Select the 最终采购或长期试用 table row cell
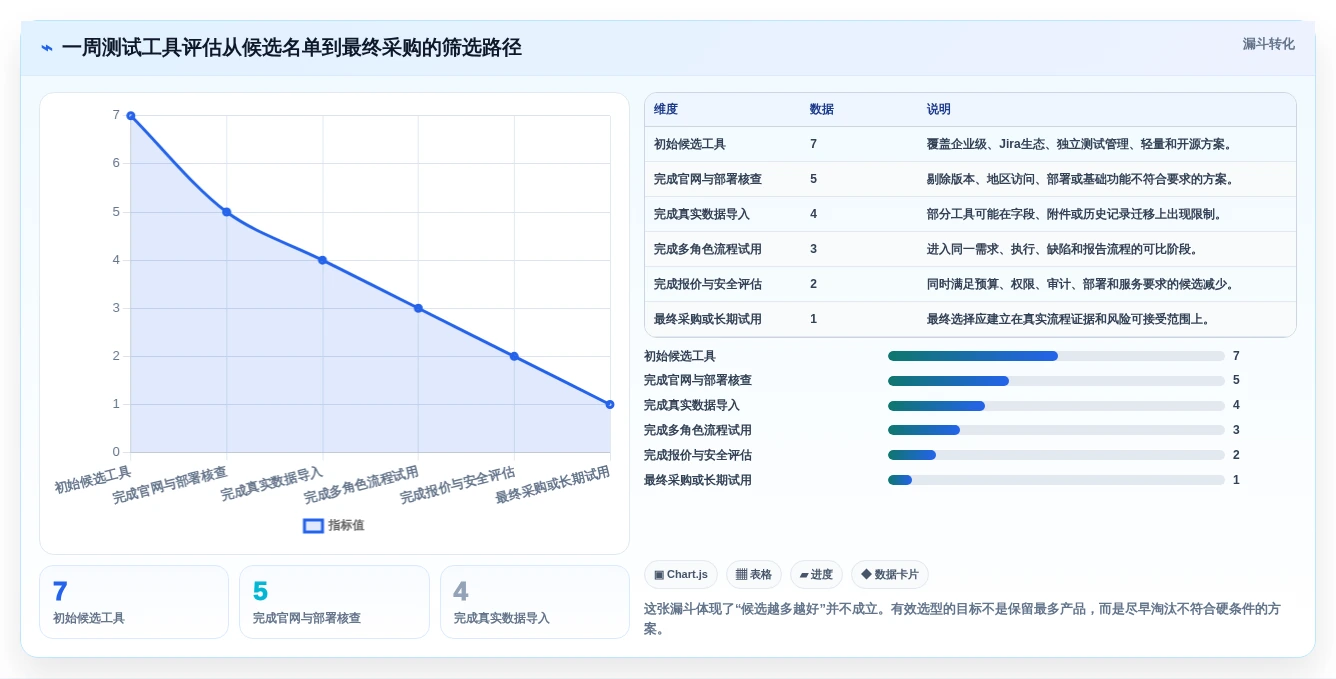 coord(708,319)
